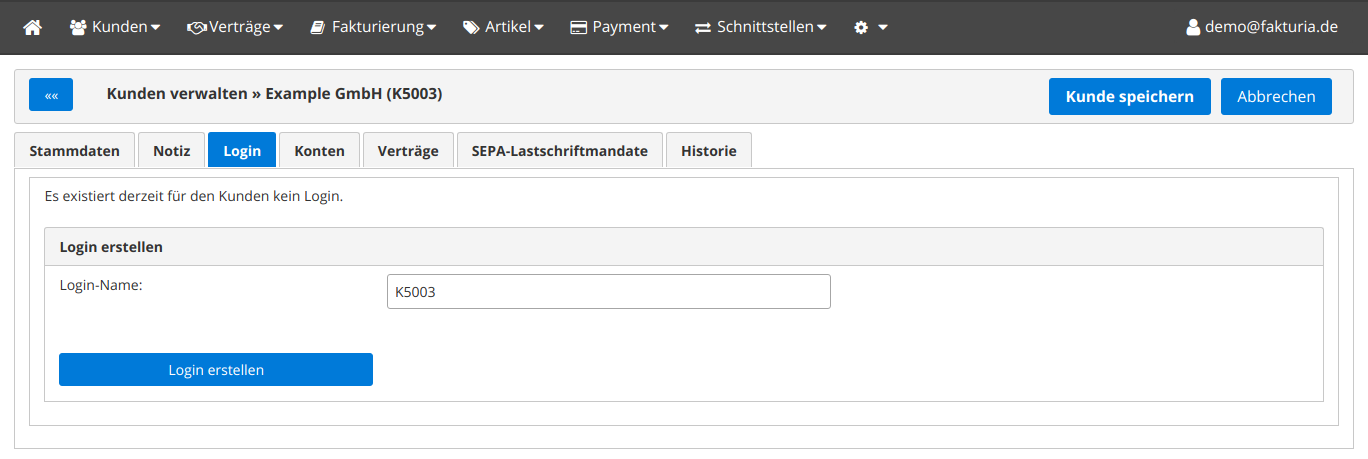Open the Schnittstellen dropdown menu
This screenshot has width=1368, height=459.
pyautogui.click(x=771, y=27)
